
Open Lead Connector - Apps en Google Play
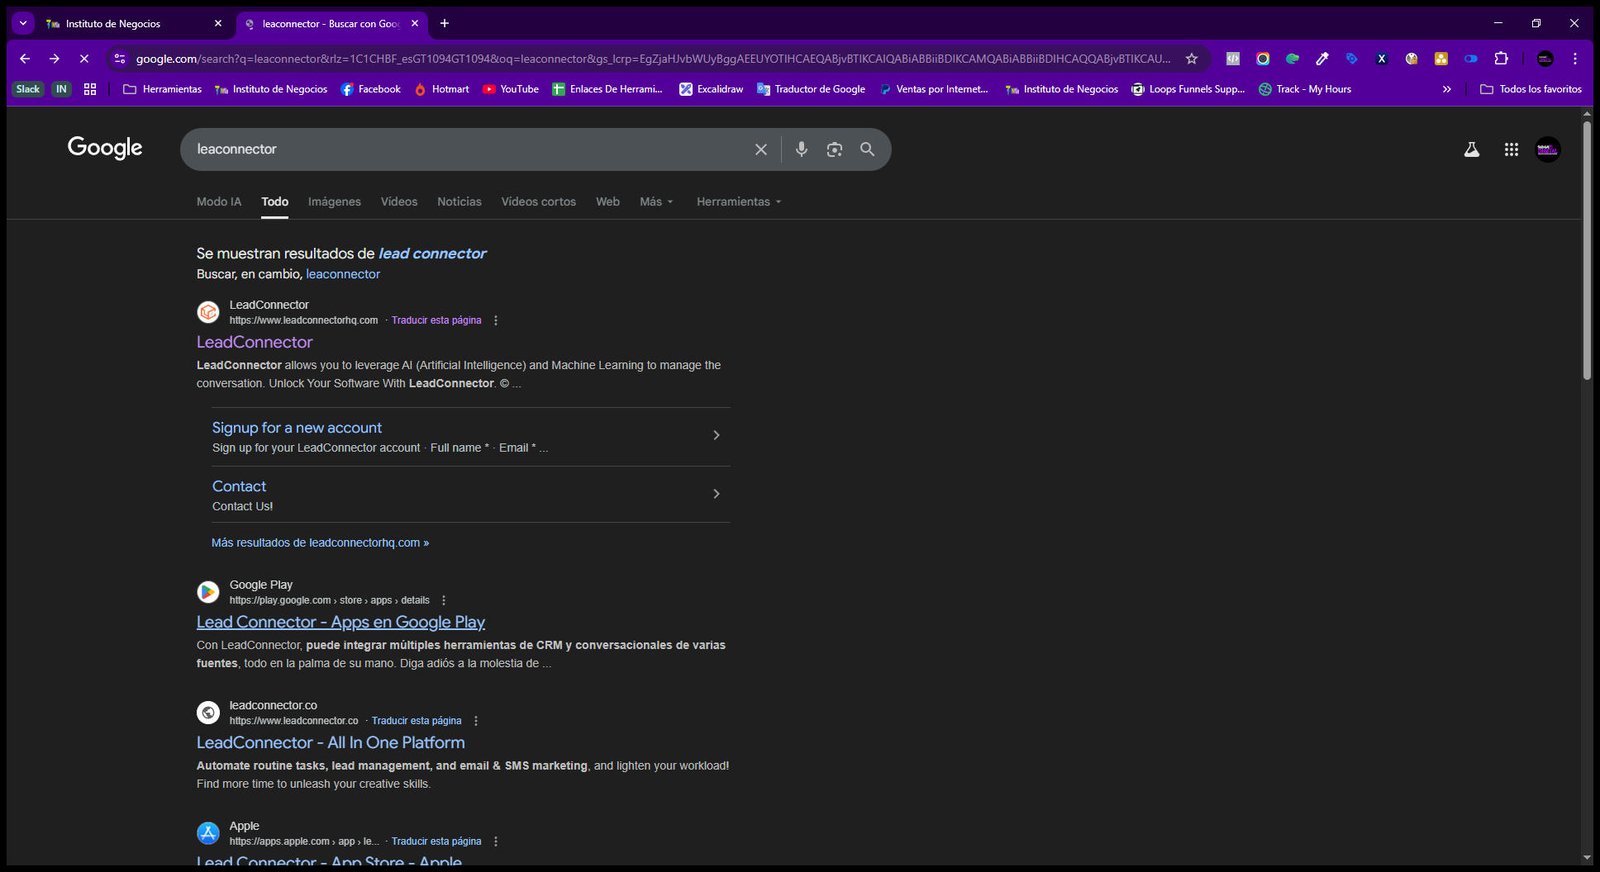click(340, 622)
